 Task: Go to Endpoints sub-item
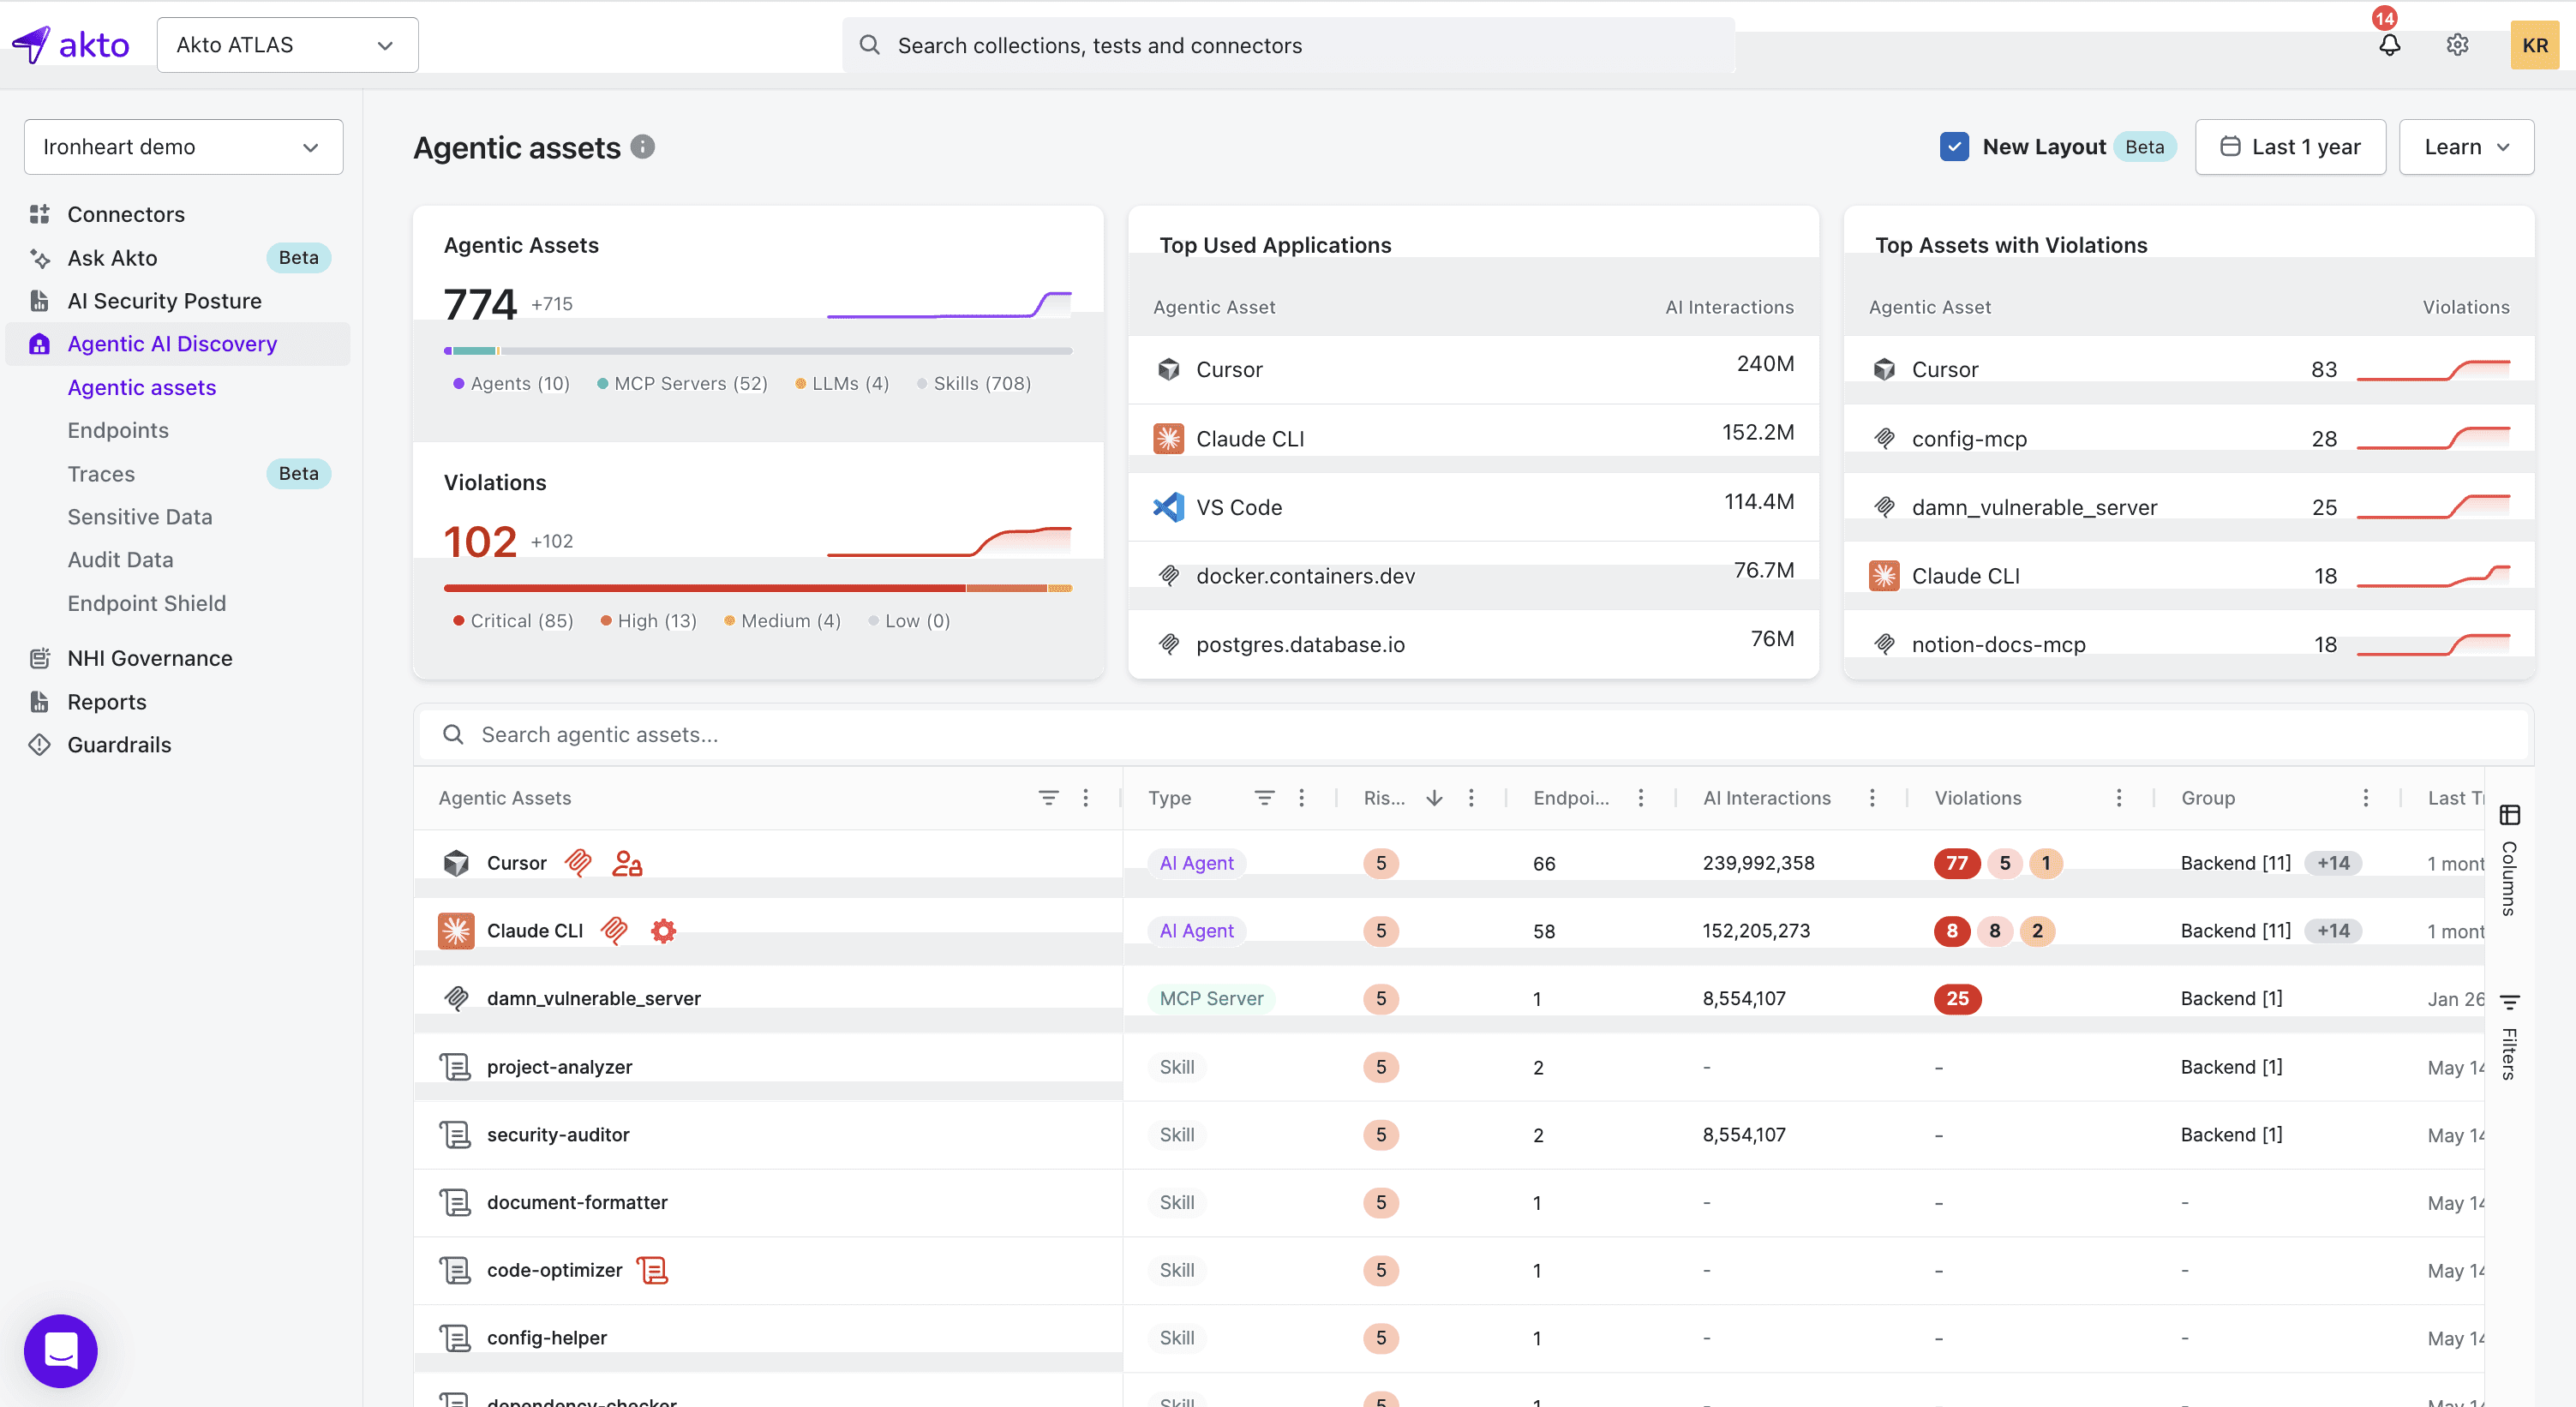coord(118,430)
